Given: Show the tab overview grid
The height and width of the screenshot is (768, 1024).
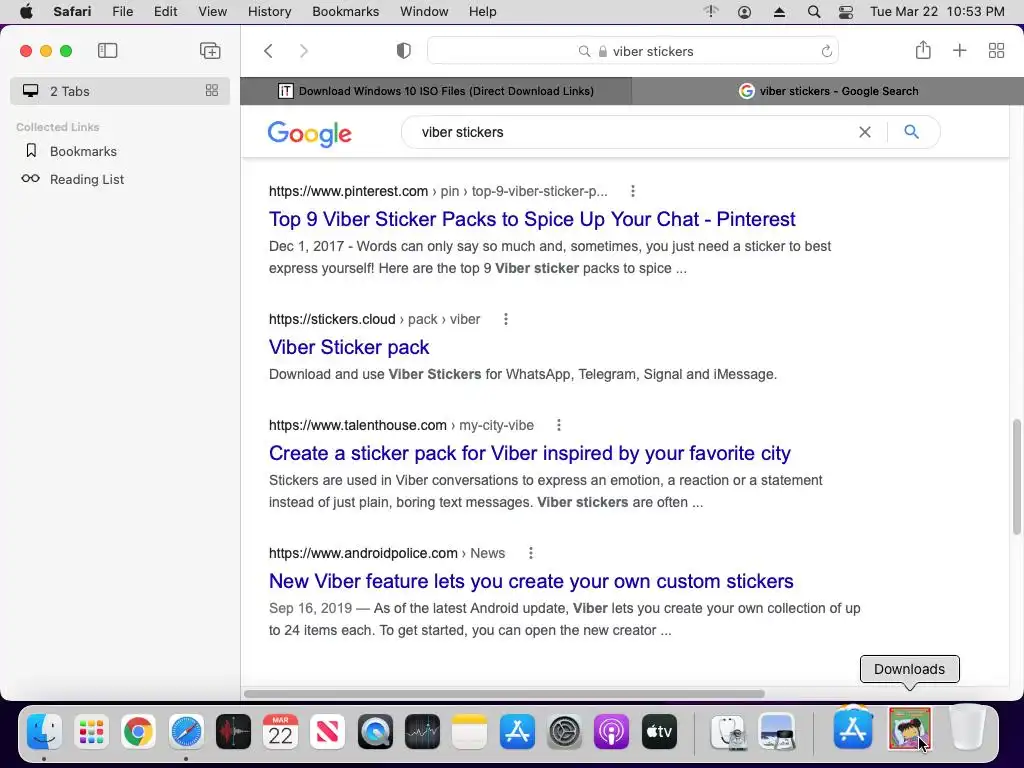Looking at the screenshot, I should pyautogui.click(x=996, y=51).
